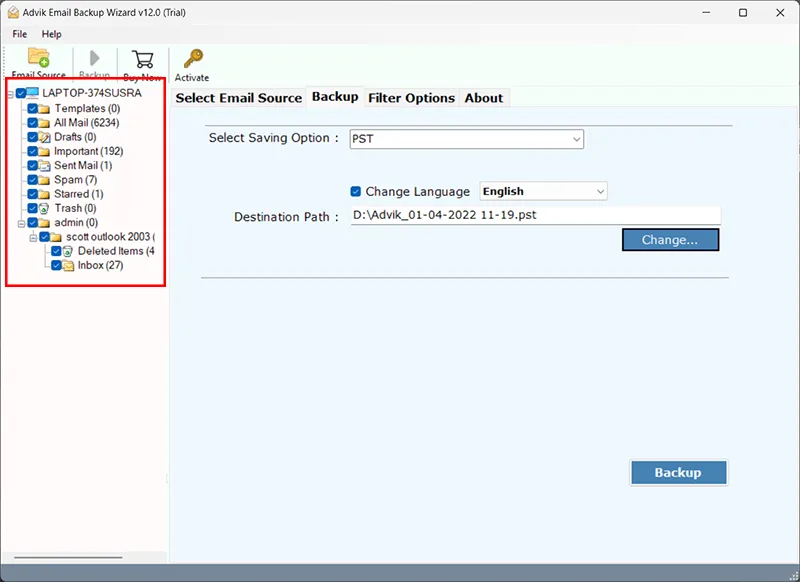The width and height of the screenshot is (800, 582).
Task: Click the Templates folder icon
Action: [44, 109]
